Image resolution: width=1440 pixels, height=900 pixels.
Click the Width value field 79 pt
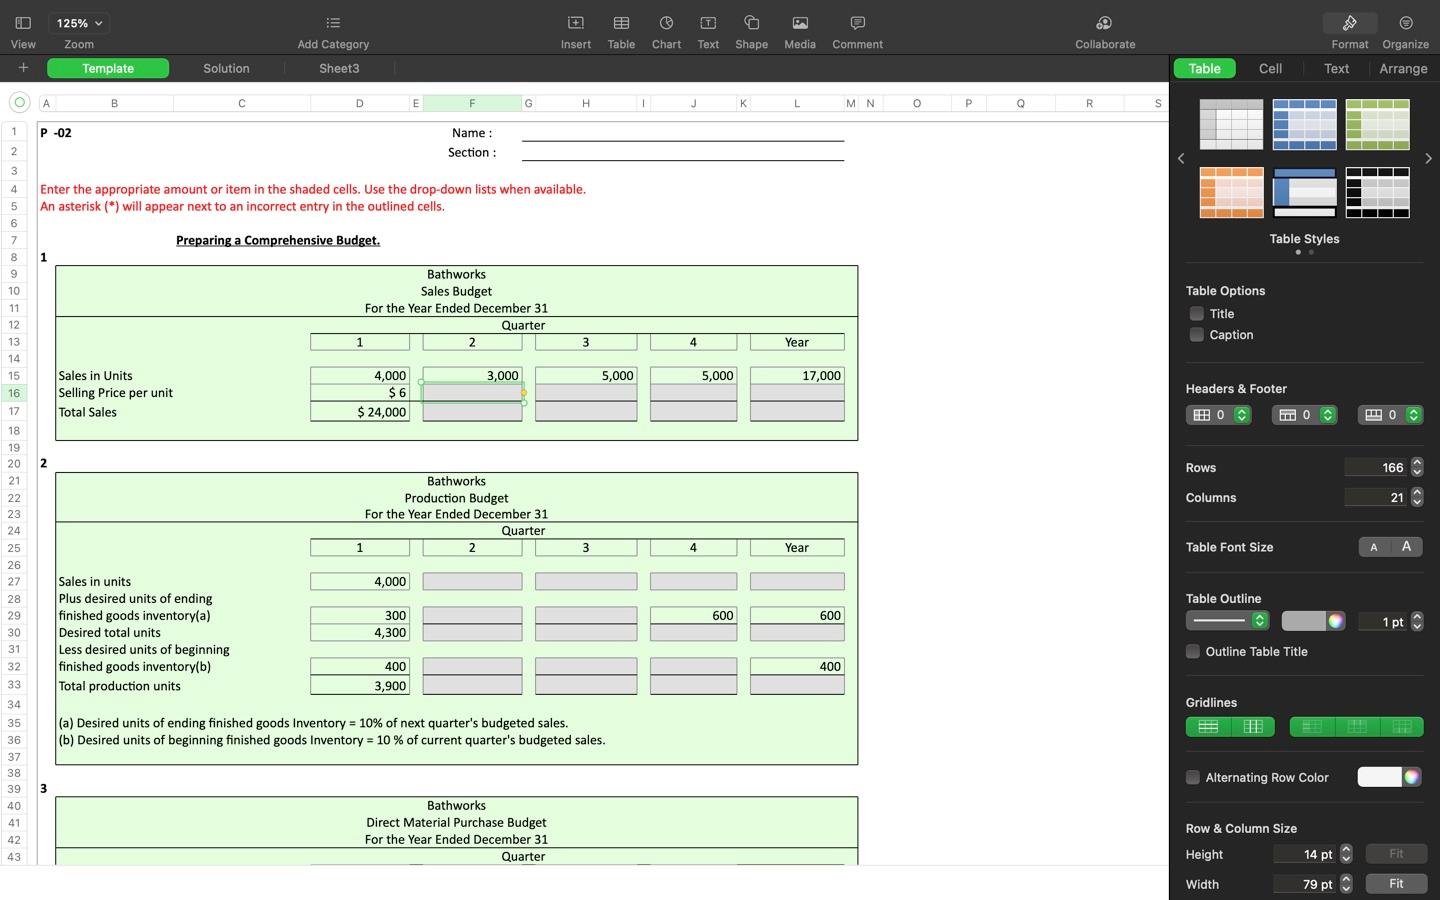(1305, 884)
